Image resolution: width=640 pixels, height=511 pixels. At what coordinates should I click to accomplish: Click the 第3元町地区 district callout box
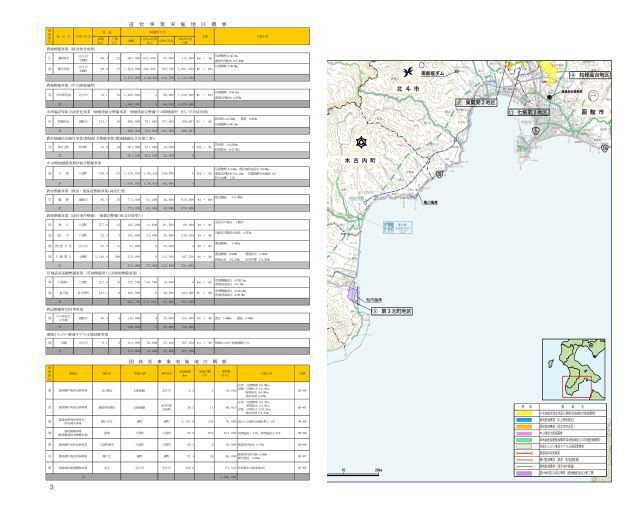tap(392, 311)
